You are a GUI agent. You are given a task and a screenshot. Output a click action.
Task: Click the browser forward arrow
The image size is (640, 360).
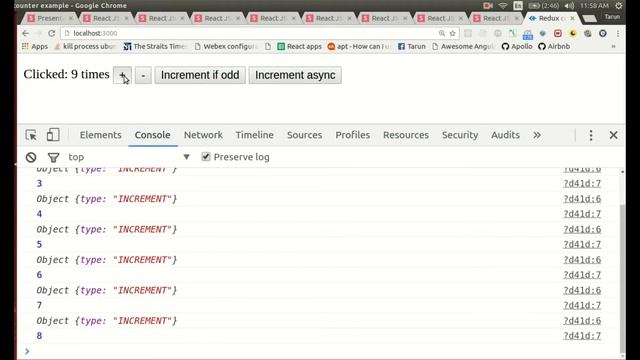coord(38,33)
